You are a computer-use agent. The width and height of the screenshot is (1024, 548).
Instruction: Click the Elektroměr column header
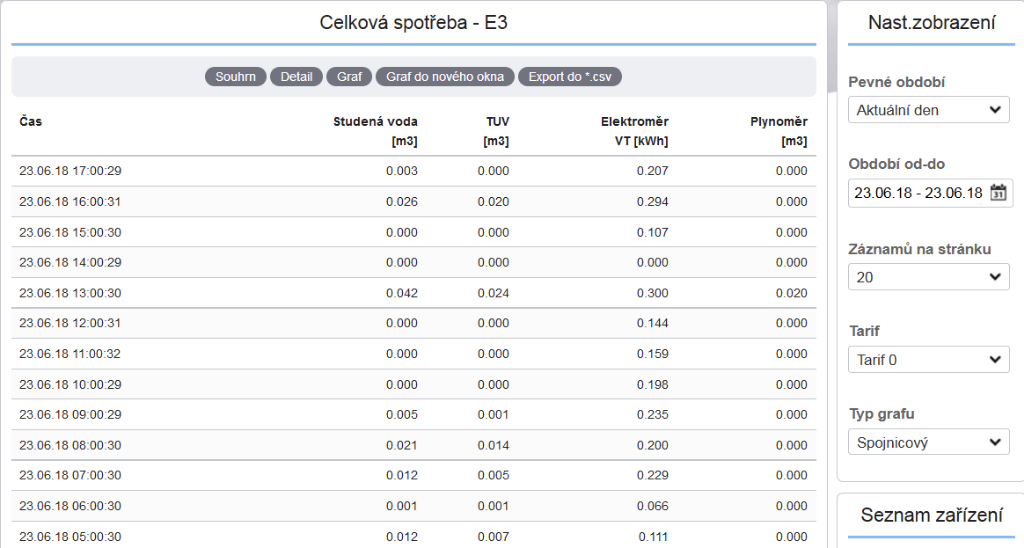point(635,131)
